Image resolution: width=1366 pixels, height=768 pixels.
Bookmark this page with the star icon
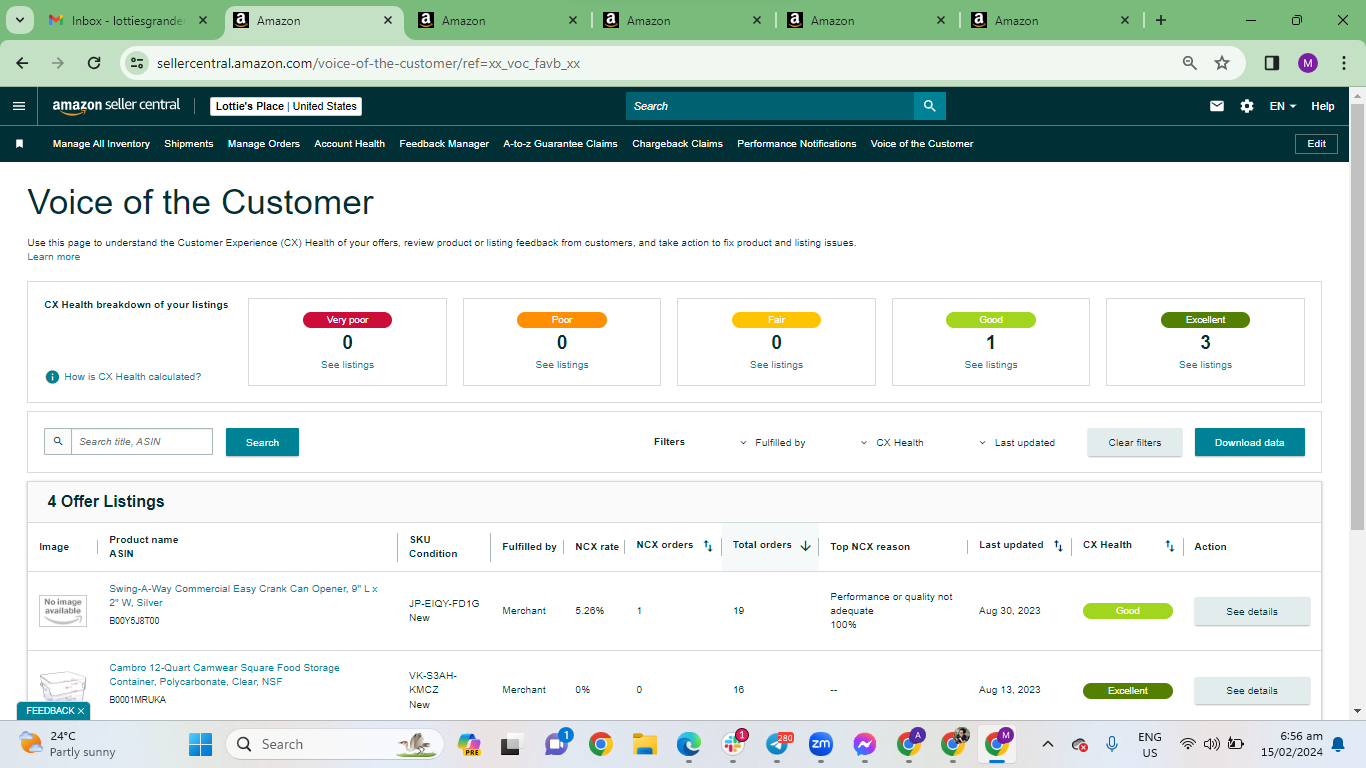coord(1222,63)
